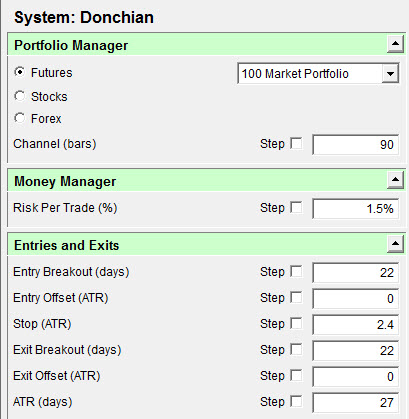The width and height of the screenshot is (409, 419).
Task: Click the Stop (ATR) field showing 2.4
Action: click(x=355, y=324)
